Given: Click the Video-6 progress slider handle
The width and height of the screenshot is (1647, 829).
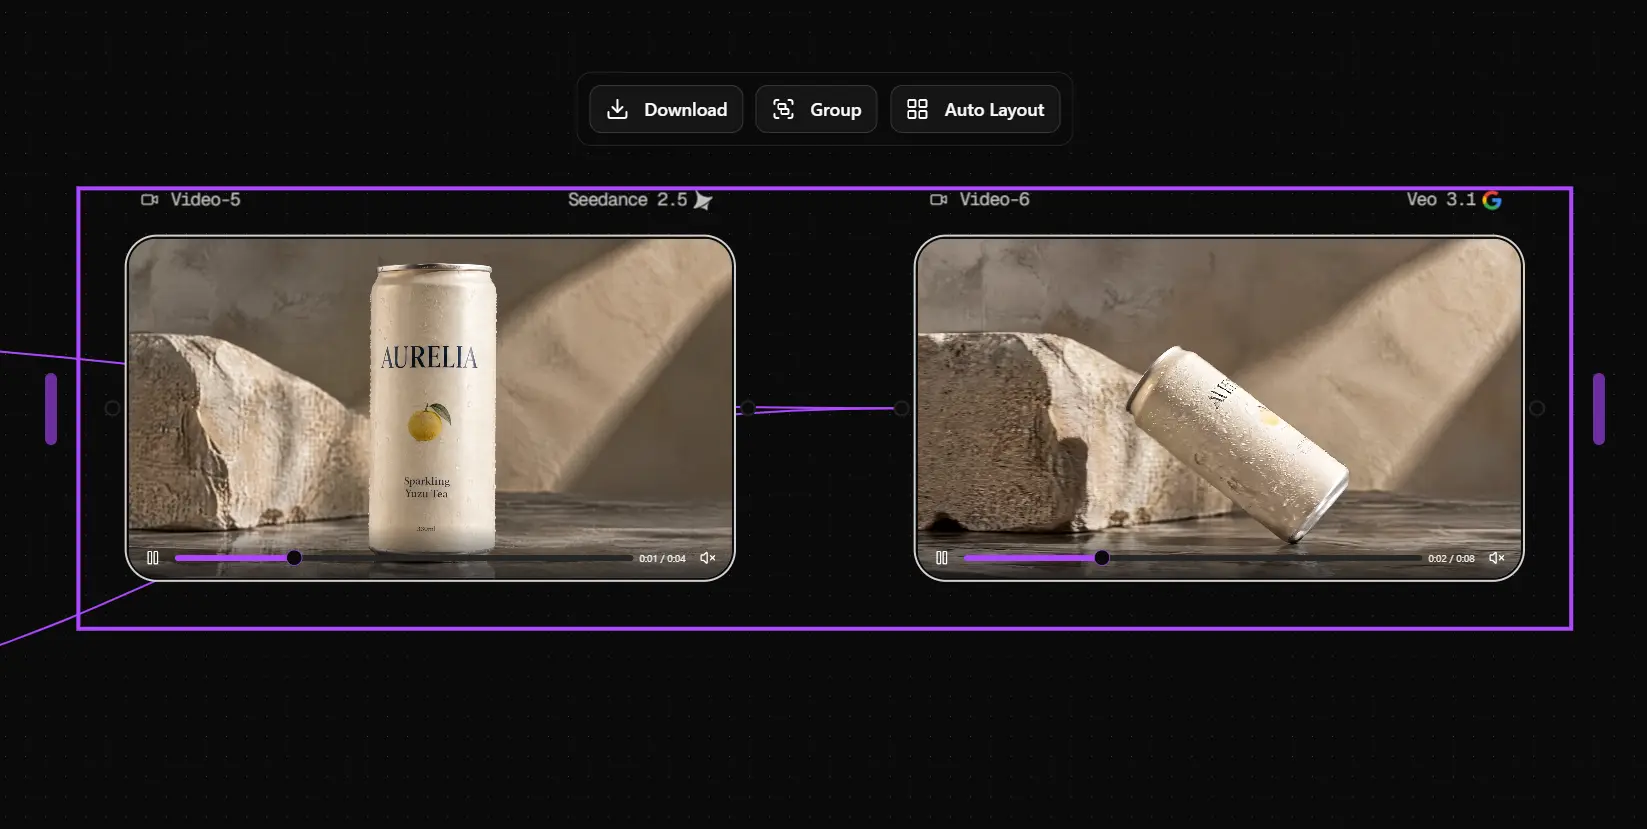Looking at the screenshot, I should pyautogui.click(x=1101, y=558).
